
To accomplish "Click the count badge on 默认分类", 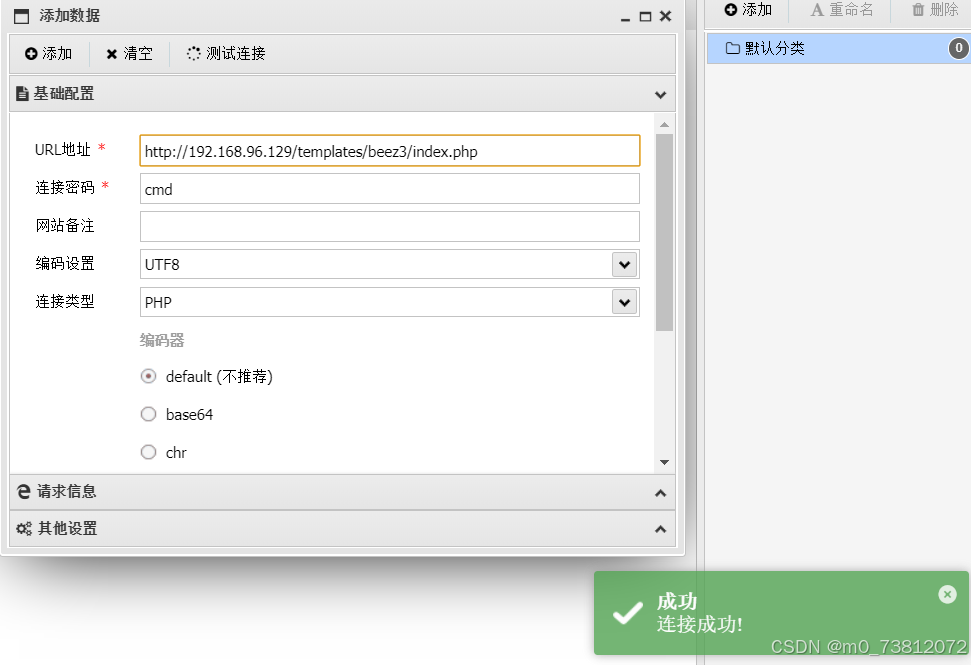I will pyautogui.click(x=959, y=48).
